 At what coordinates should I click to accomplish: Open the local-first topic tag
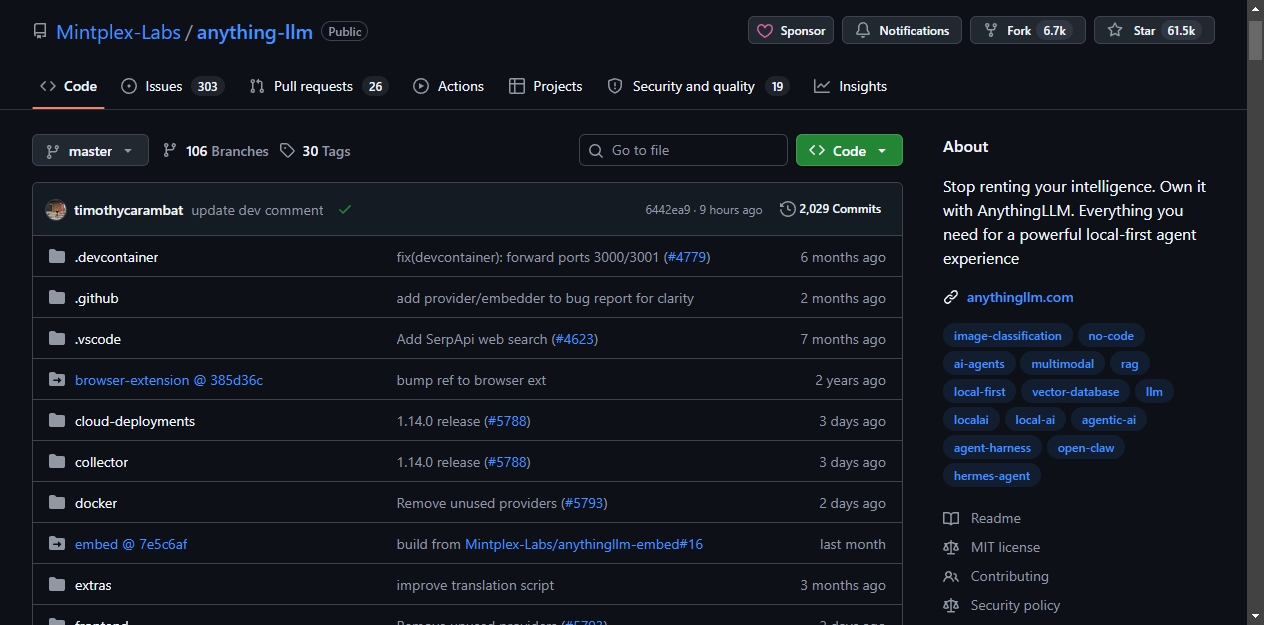pyautogui.click(x=980, y=392)
